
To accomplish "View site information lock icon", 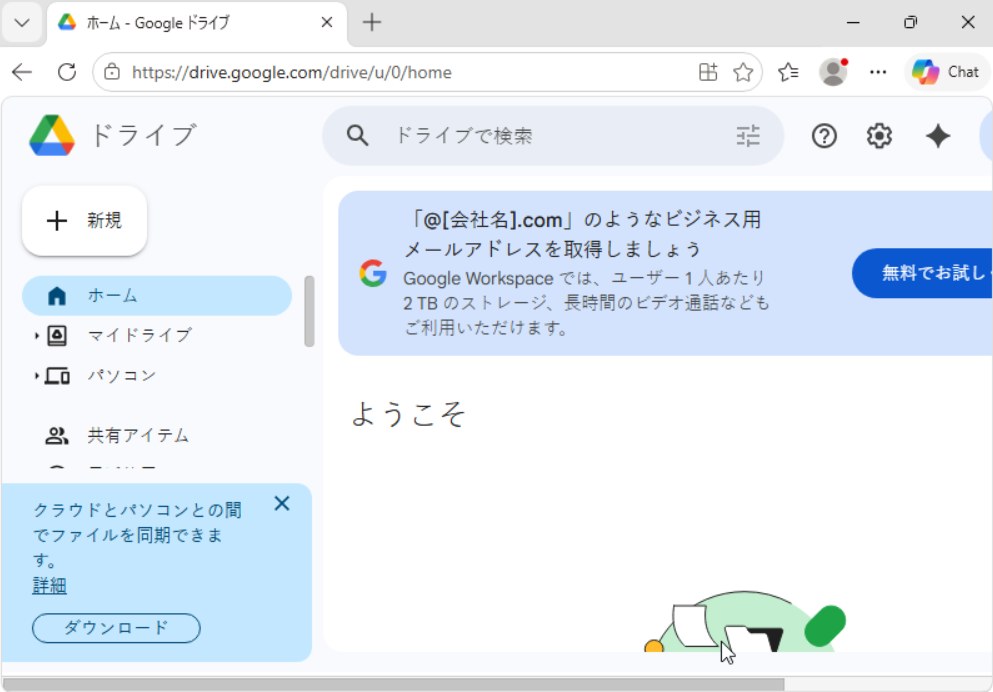I will (x=112, y=72).
